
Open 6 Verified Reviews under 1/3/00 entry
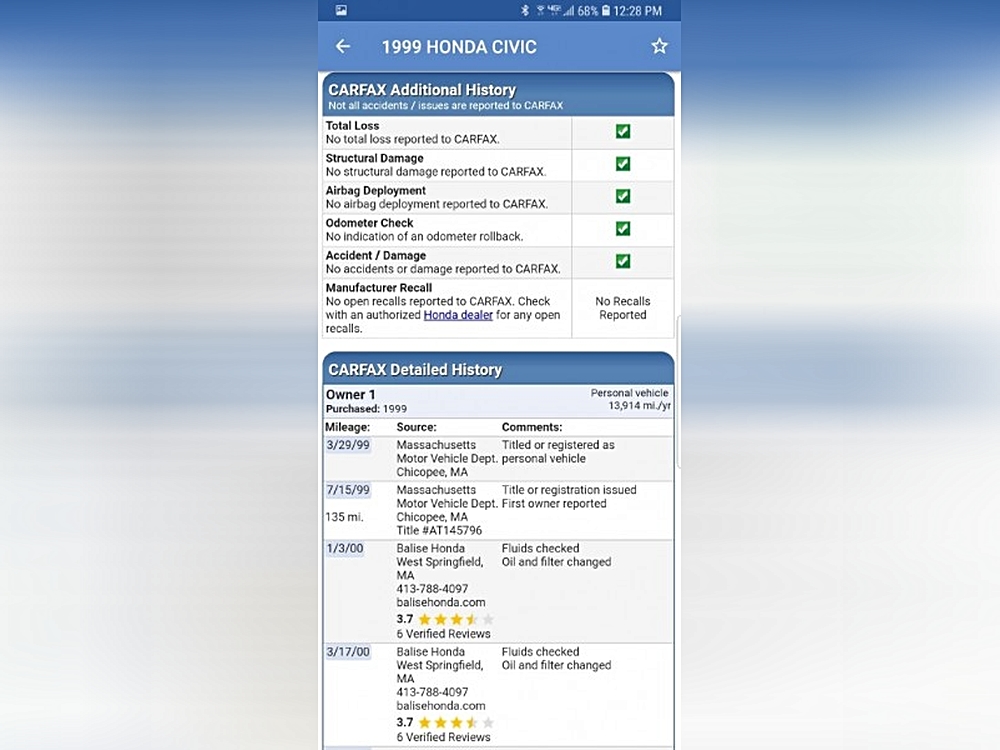click(x=443, y=634)
